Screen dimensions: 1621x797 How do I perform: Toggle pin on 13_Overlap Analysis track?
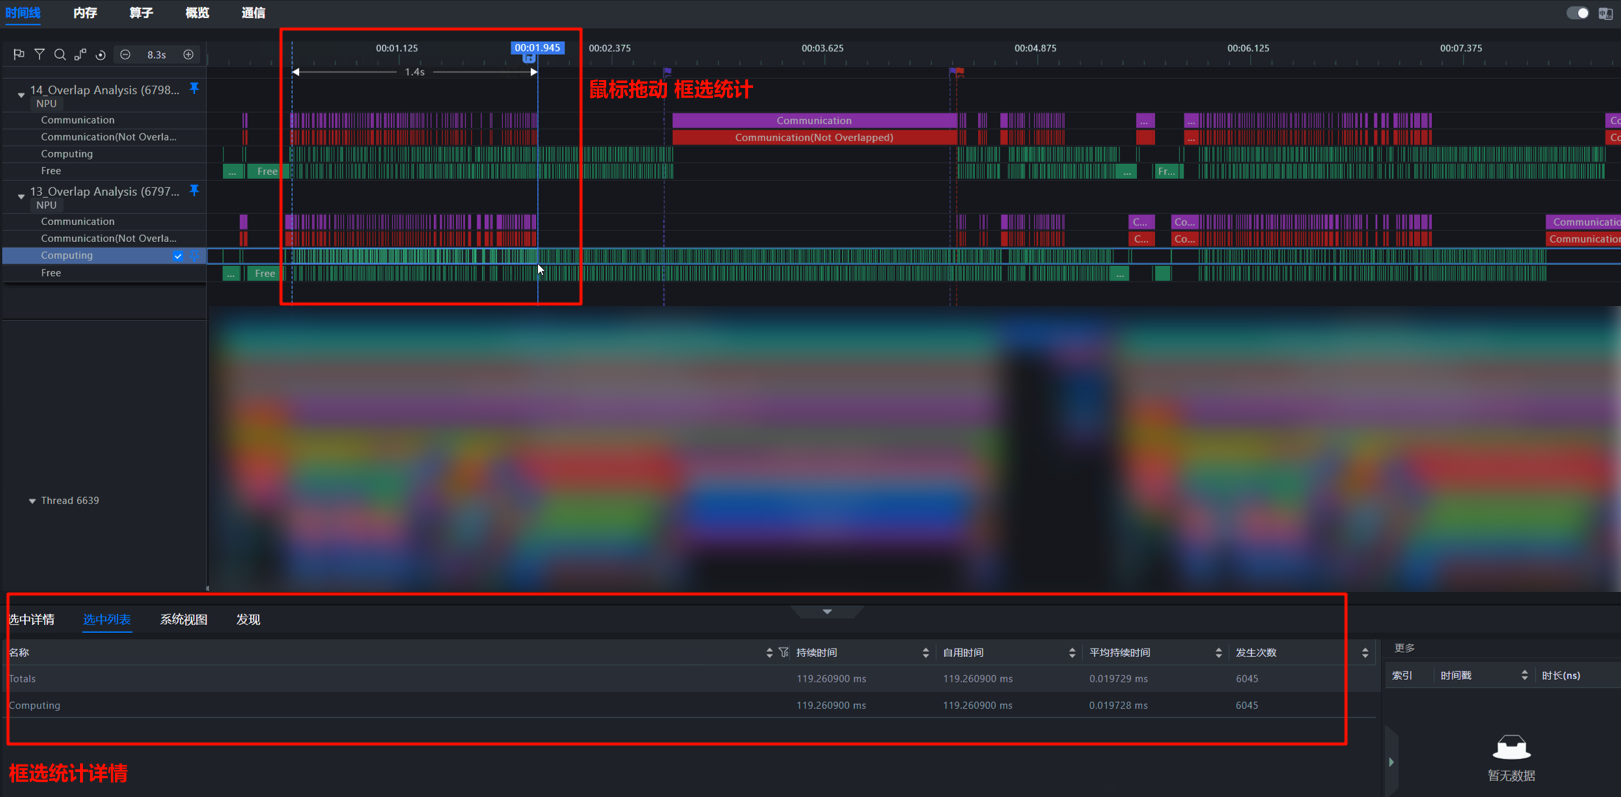[x=194, y=190]
